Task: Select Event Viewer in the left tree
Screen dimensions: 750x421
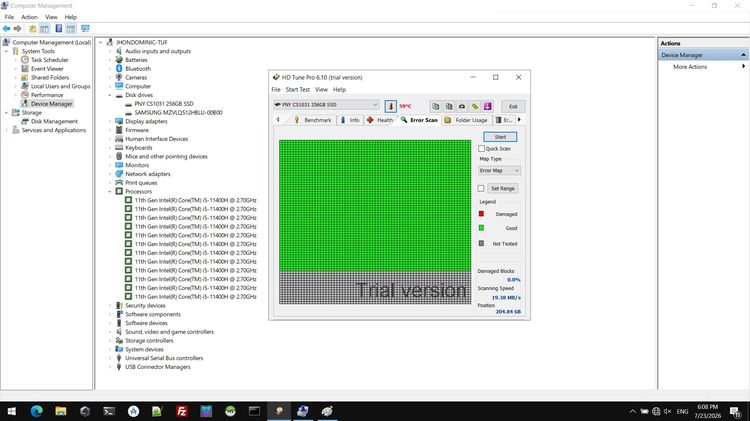Action: [x=47, y=68]
